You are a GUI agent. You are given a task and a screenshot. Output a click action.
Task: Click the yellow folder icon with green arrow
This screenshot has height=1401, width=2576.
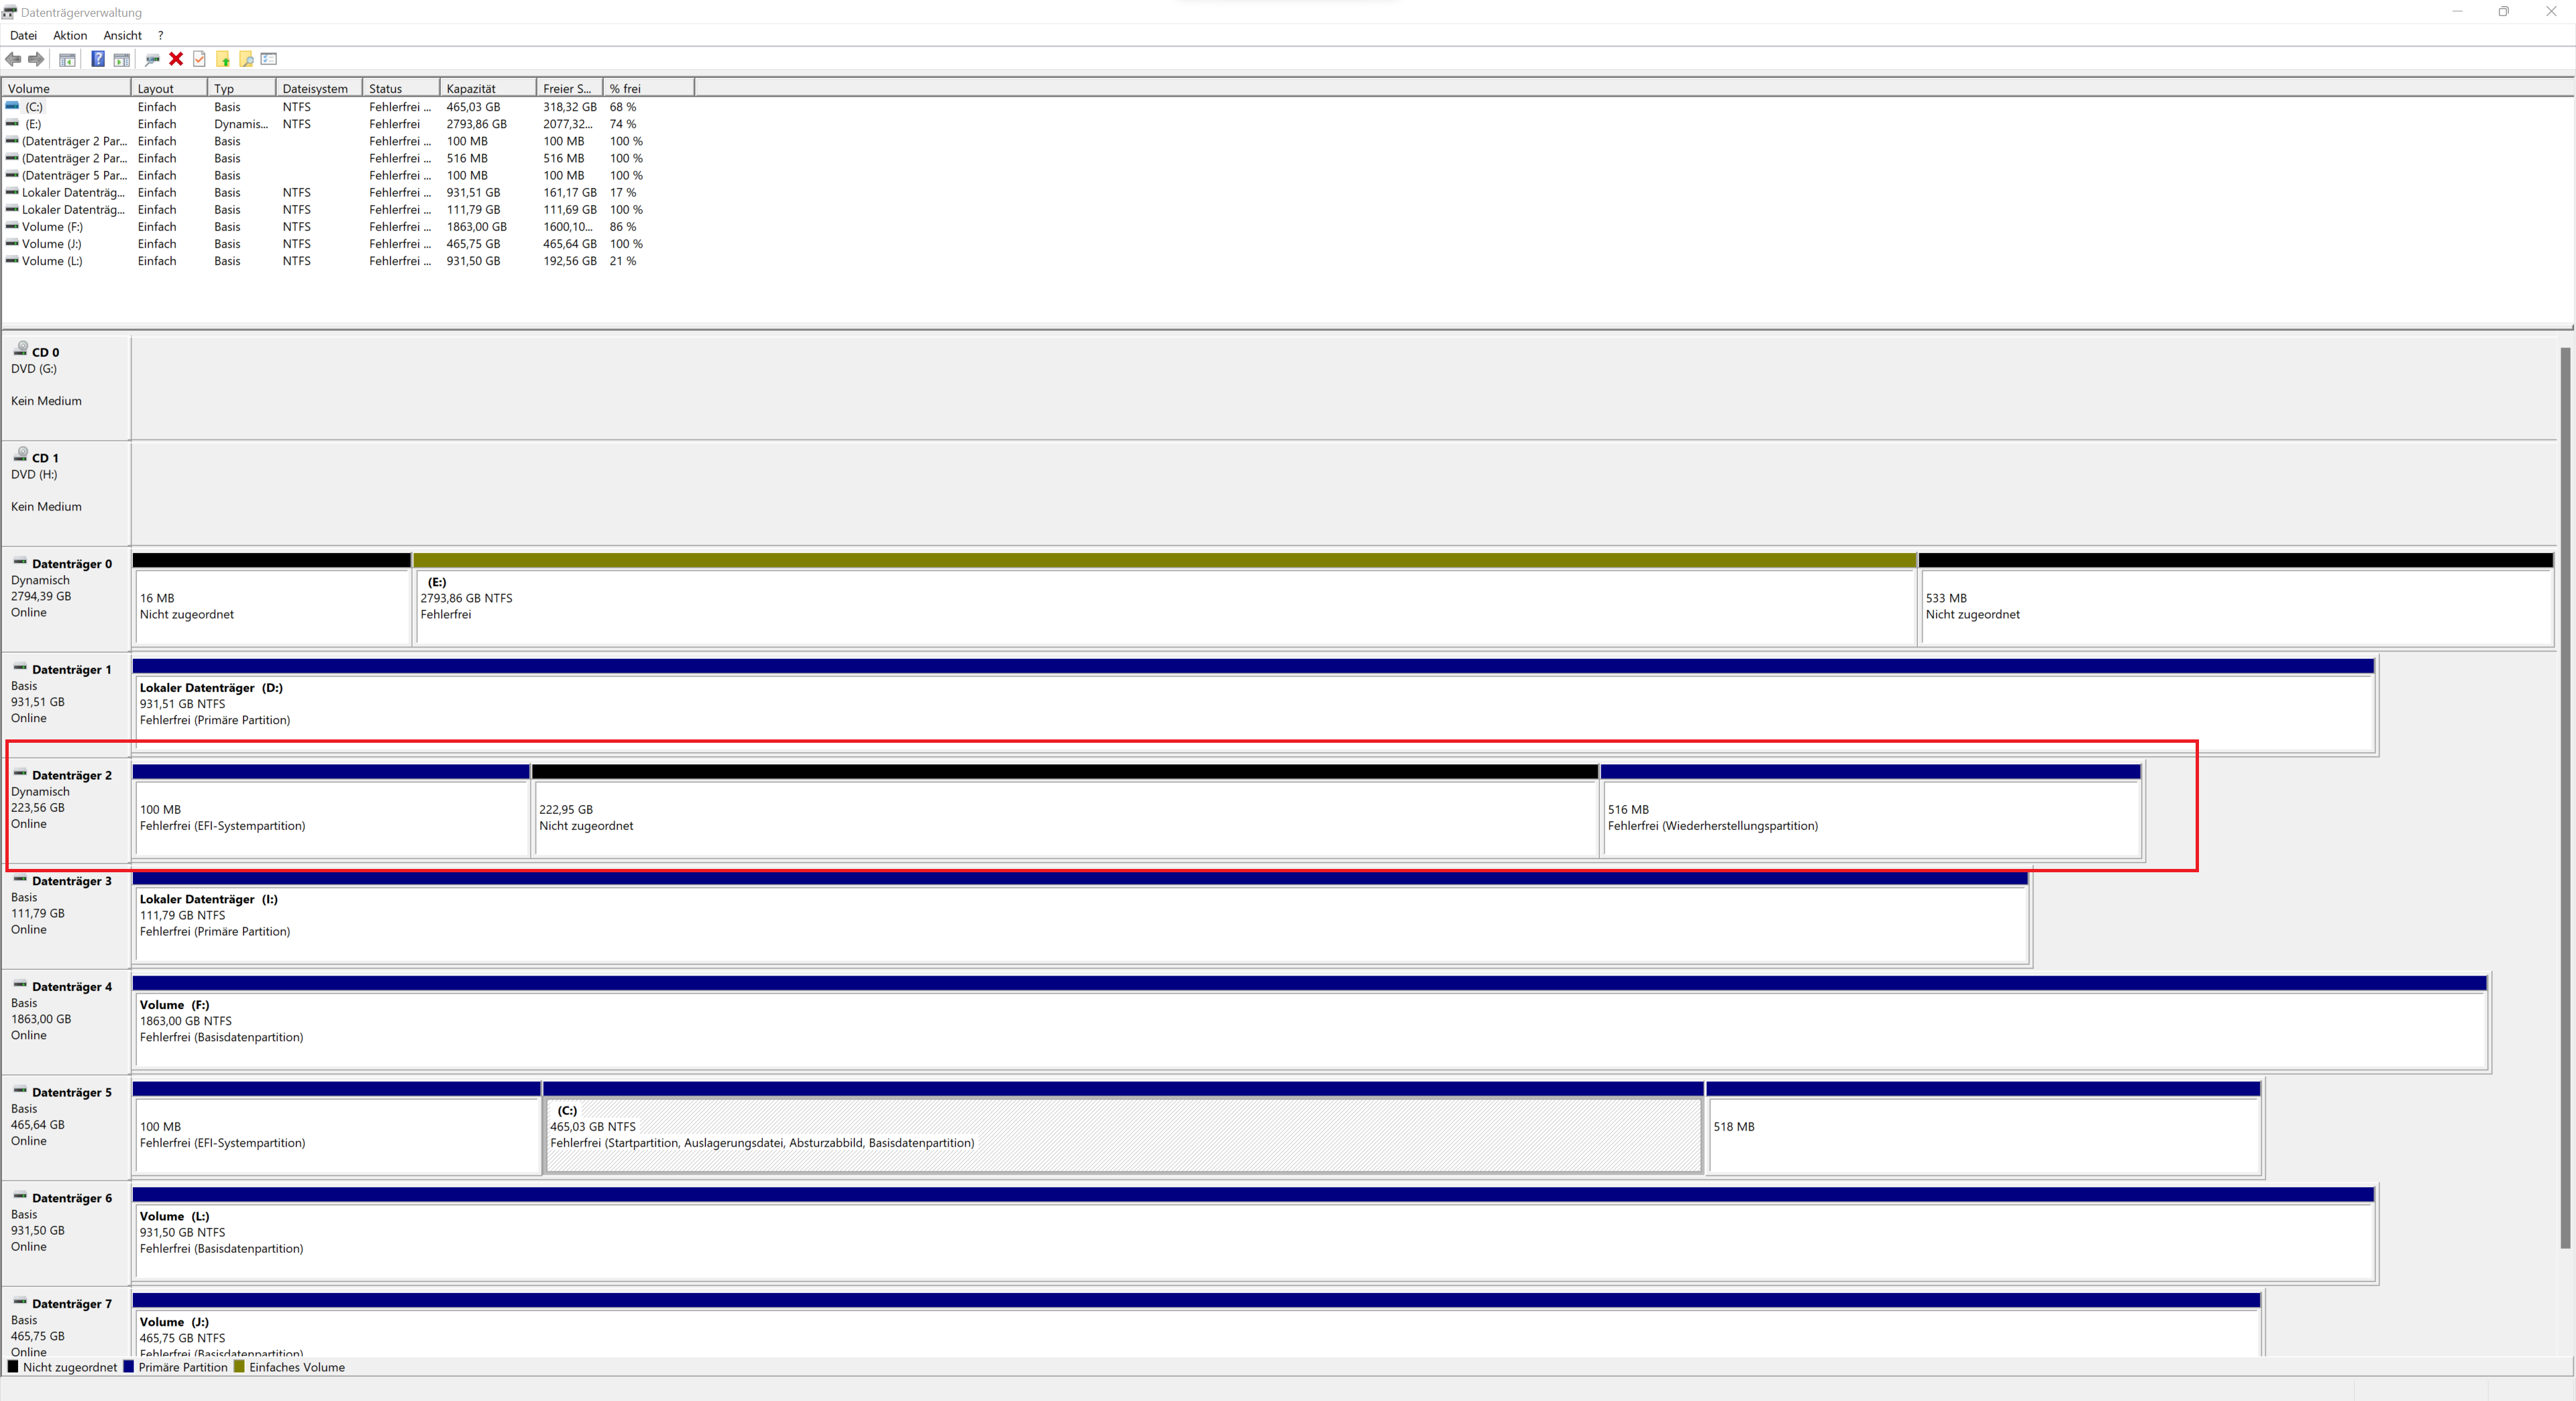(x=223, y=59)
